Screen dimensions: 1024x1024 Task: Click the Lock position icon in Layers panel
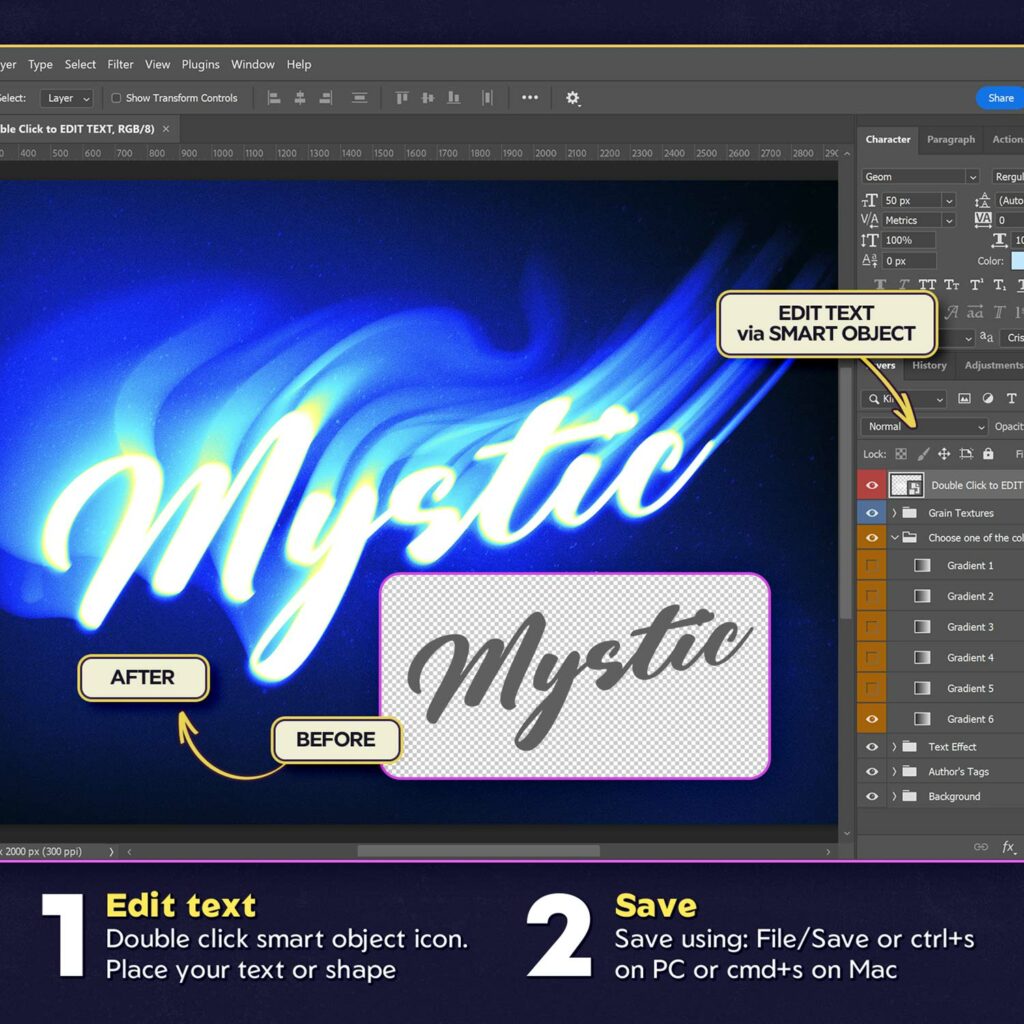click(x=945, y=454)
